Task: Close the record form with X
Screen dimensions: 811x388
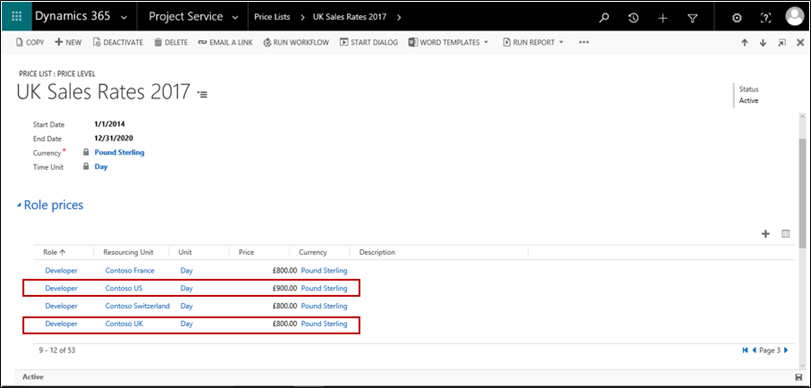Action: [800, 43]
